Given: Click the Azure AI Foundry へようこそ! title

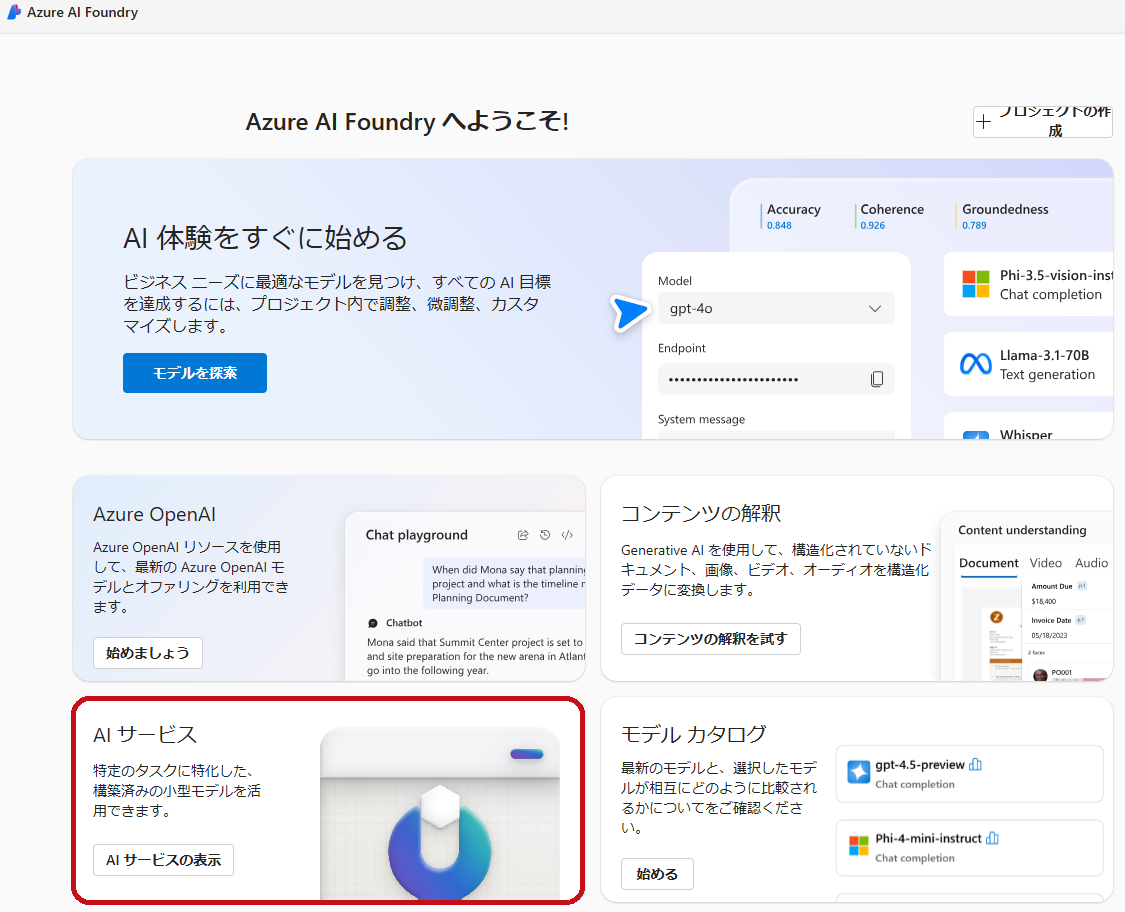Looking at the screenshot, I should (408, 121).
